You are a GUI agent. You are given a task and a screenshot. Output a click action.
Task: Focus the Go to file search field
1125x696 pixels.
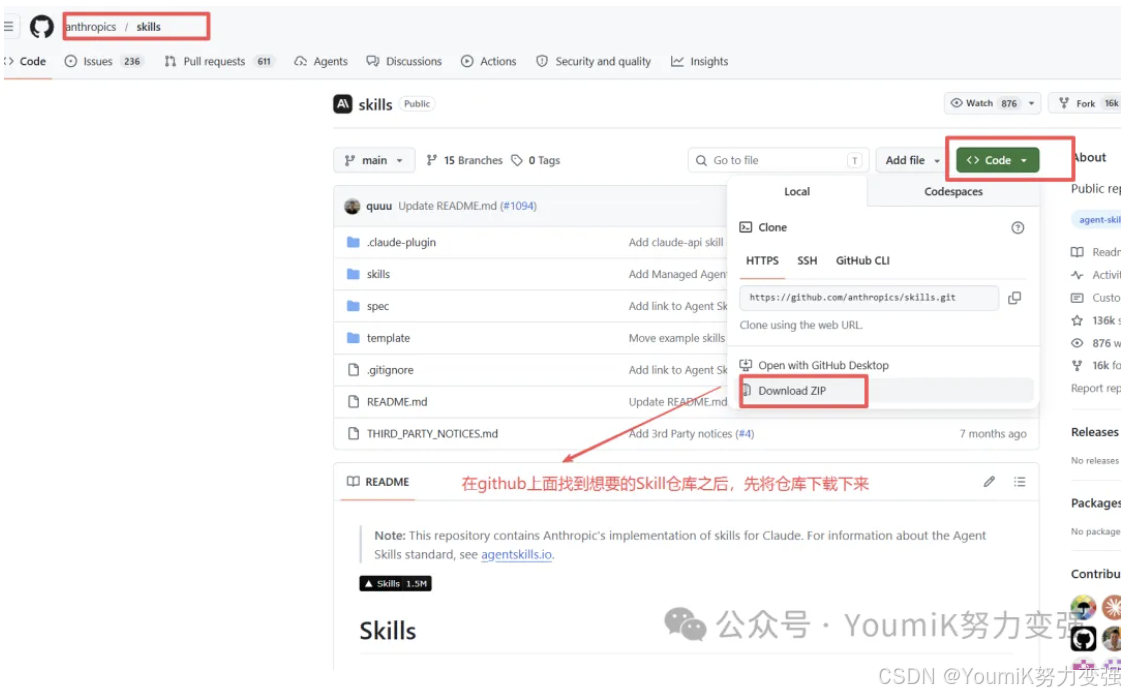pos(778,160)
